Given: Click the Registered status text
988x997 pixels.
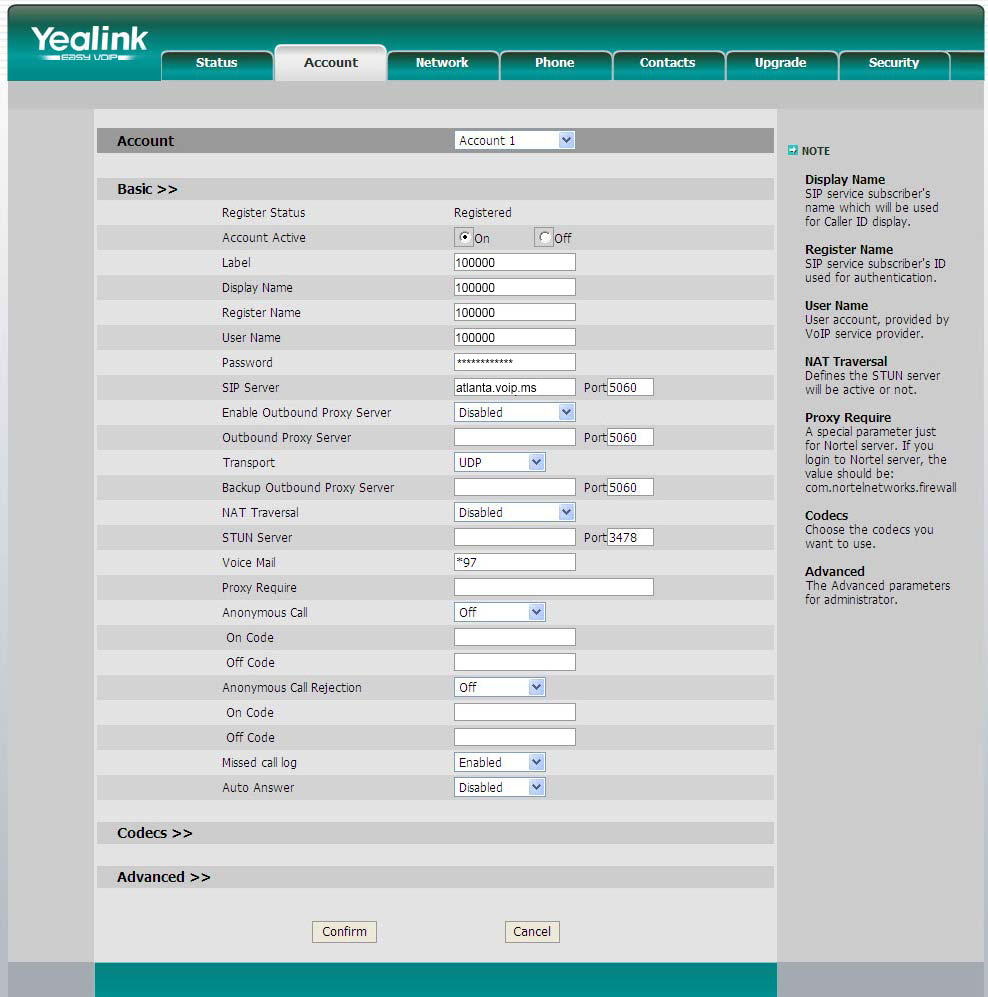Looking at the screenshot, I should point(483,212).
